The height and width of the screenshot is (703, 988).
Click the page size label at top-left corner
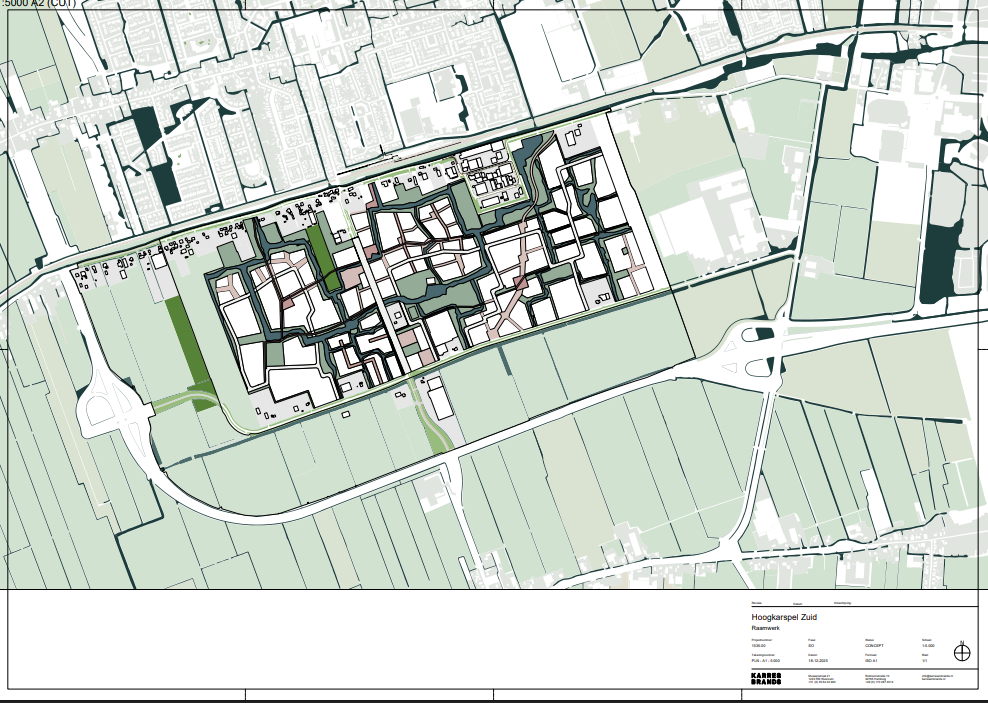click(38, 4)
